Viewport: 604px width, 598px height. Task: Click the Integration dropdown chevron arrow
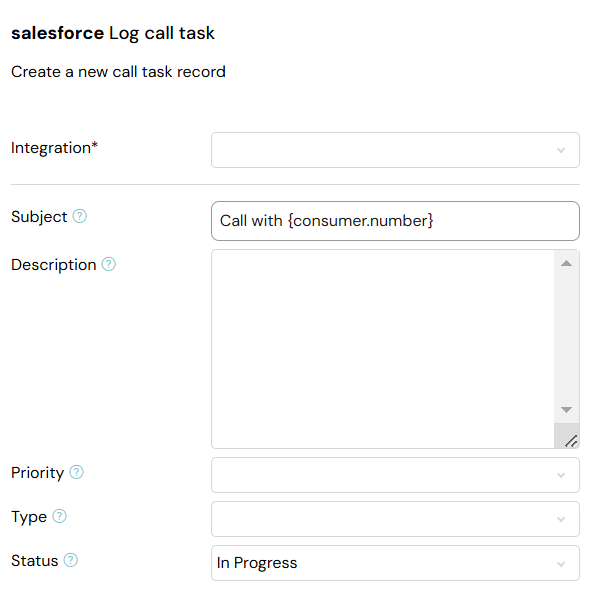561,150
